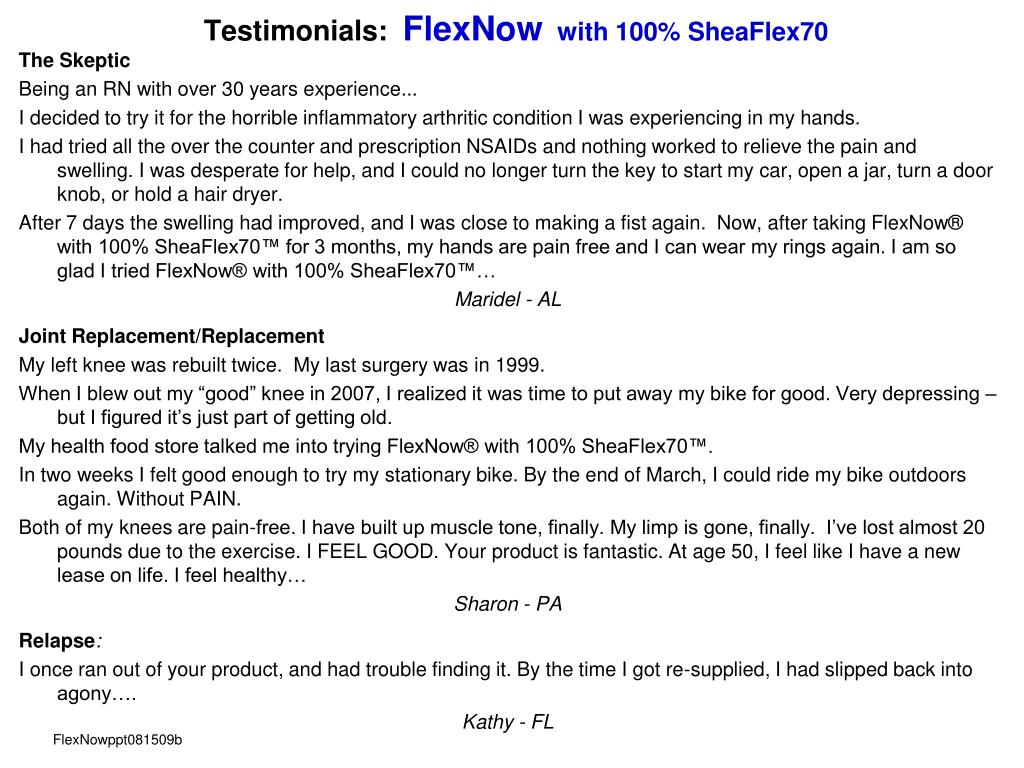Viewport: 1024px width, 768px height.
Task: Click the 'I FEEL GOOD' text
Action: (370, 551)
